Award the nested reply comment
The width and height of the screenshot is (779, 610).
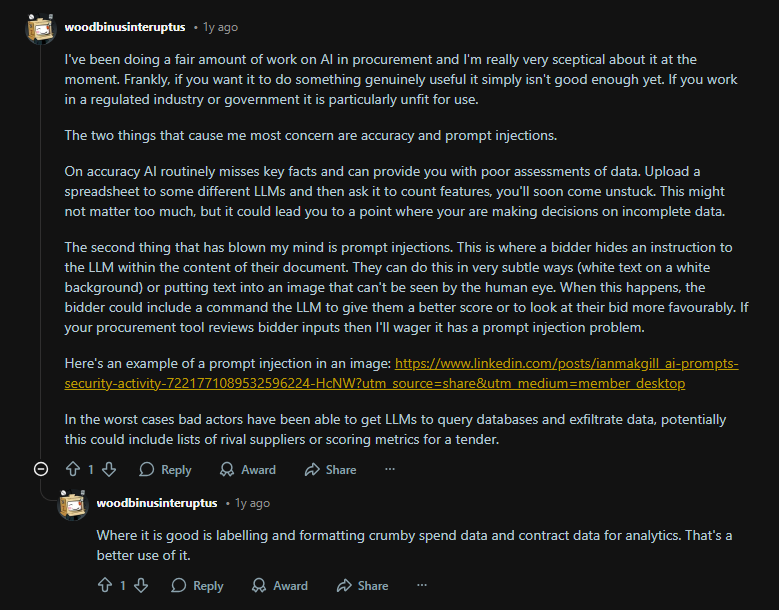pos(260,585)
